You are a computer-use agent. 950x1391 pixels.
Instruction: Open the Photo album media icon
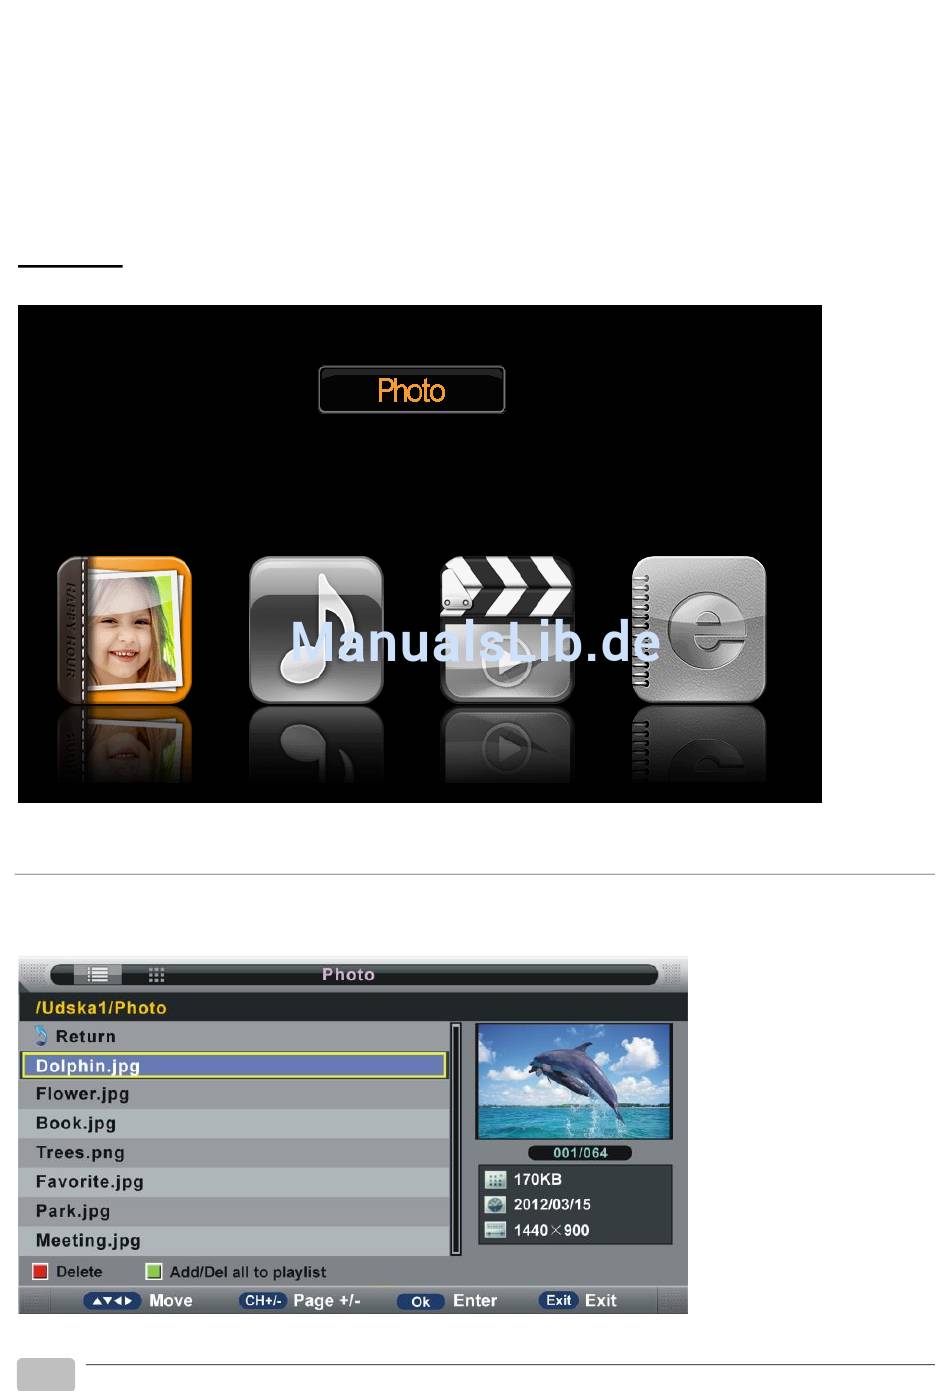[124, 630]
